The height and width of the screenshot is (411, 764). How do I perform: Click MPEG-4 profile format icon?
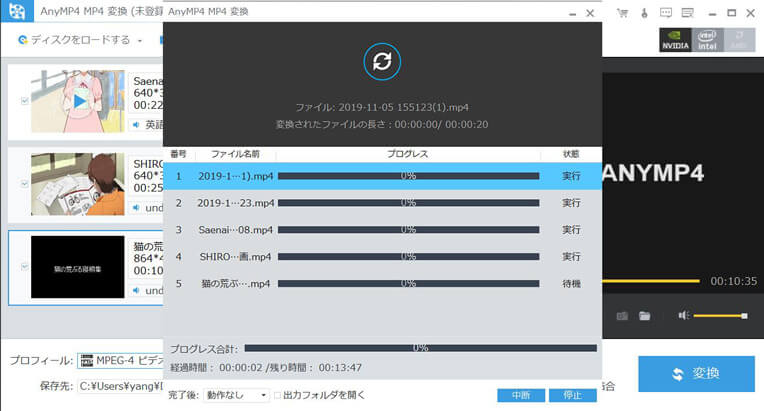coord(87,360)
